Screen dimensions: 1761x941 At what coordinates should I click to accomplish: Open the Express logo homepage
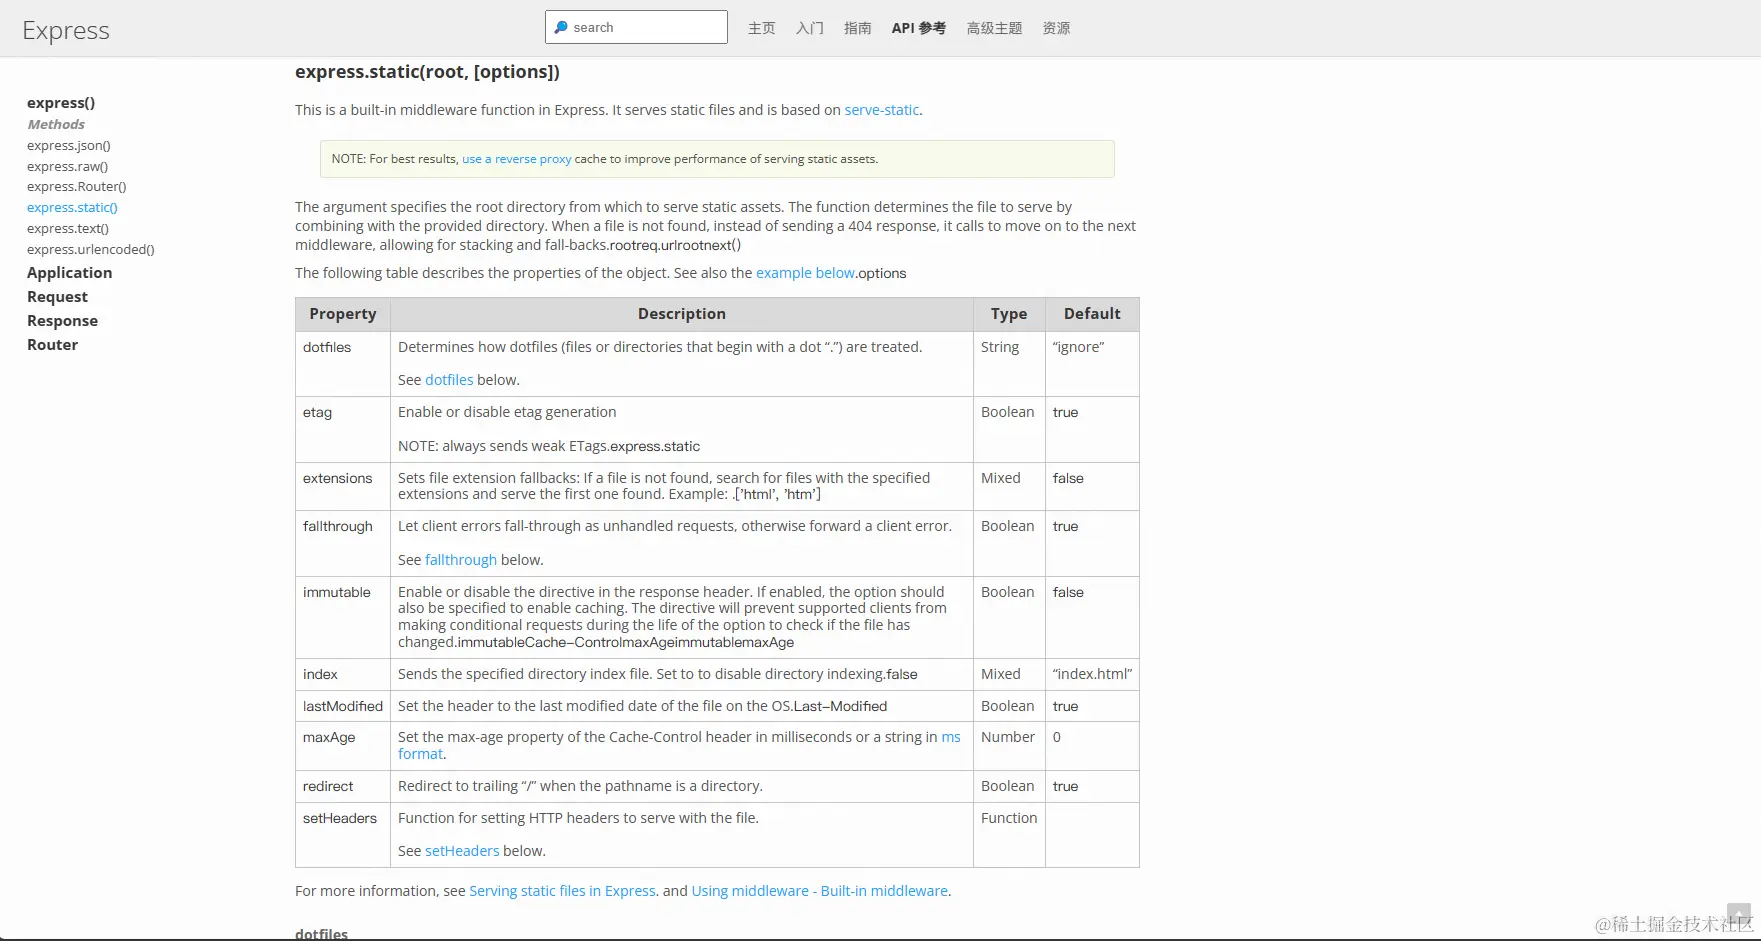point(66,30)
